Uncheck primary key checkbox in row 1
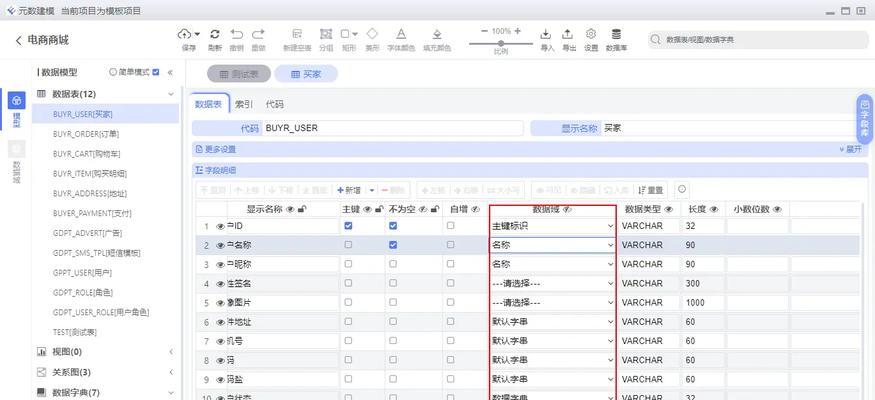 [x=348, y=226]
